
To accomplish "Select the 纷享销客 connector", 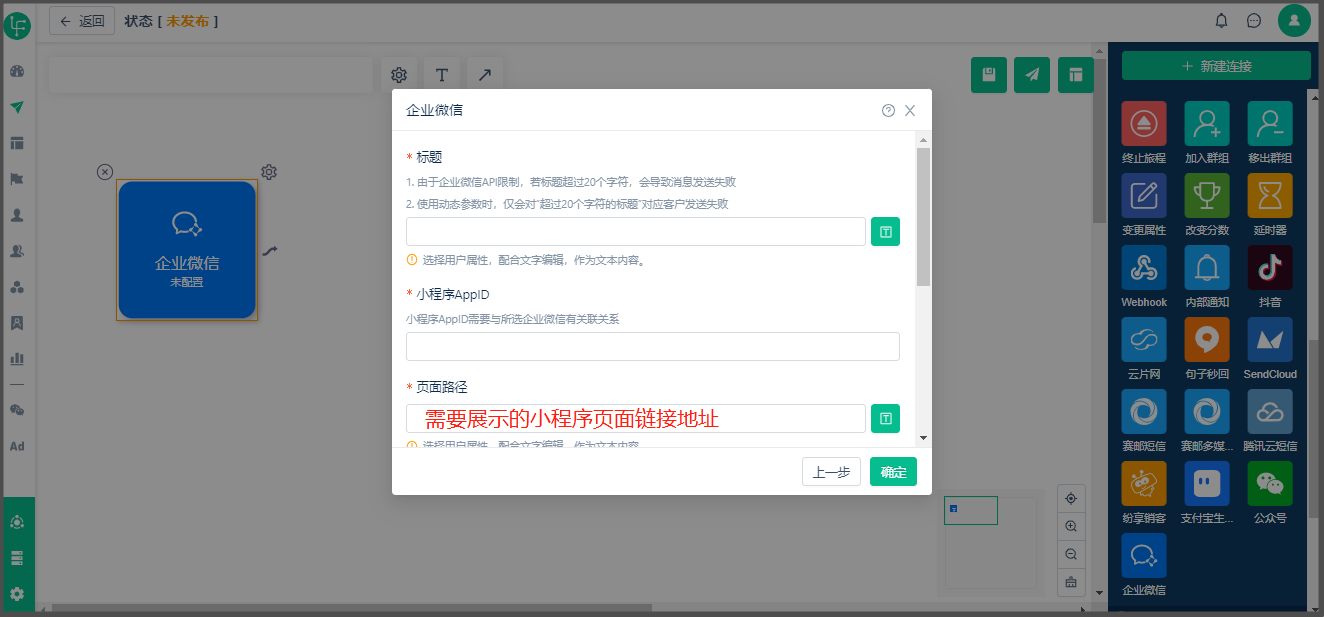I will 1144,484.
